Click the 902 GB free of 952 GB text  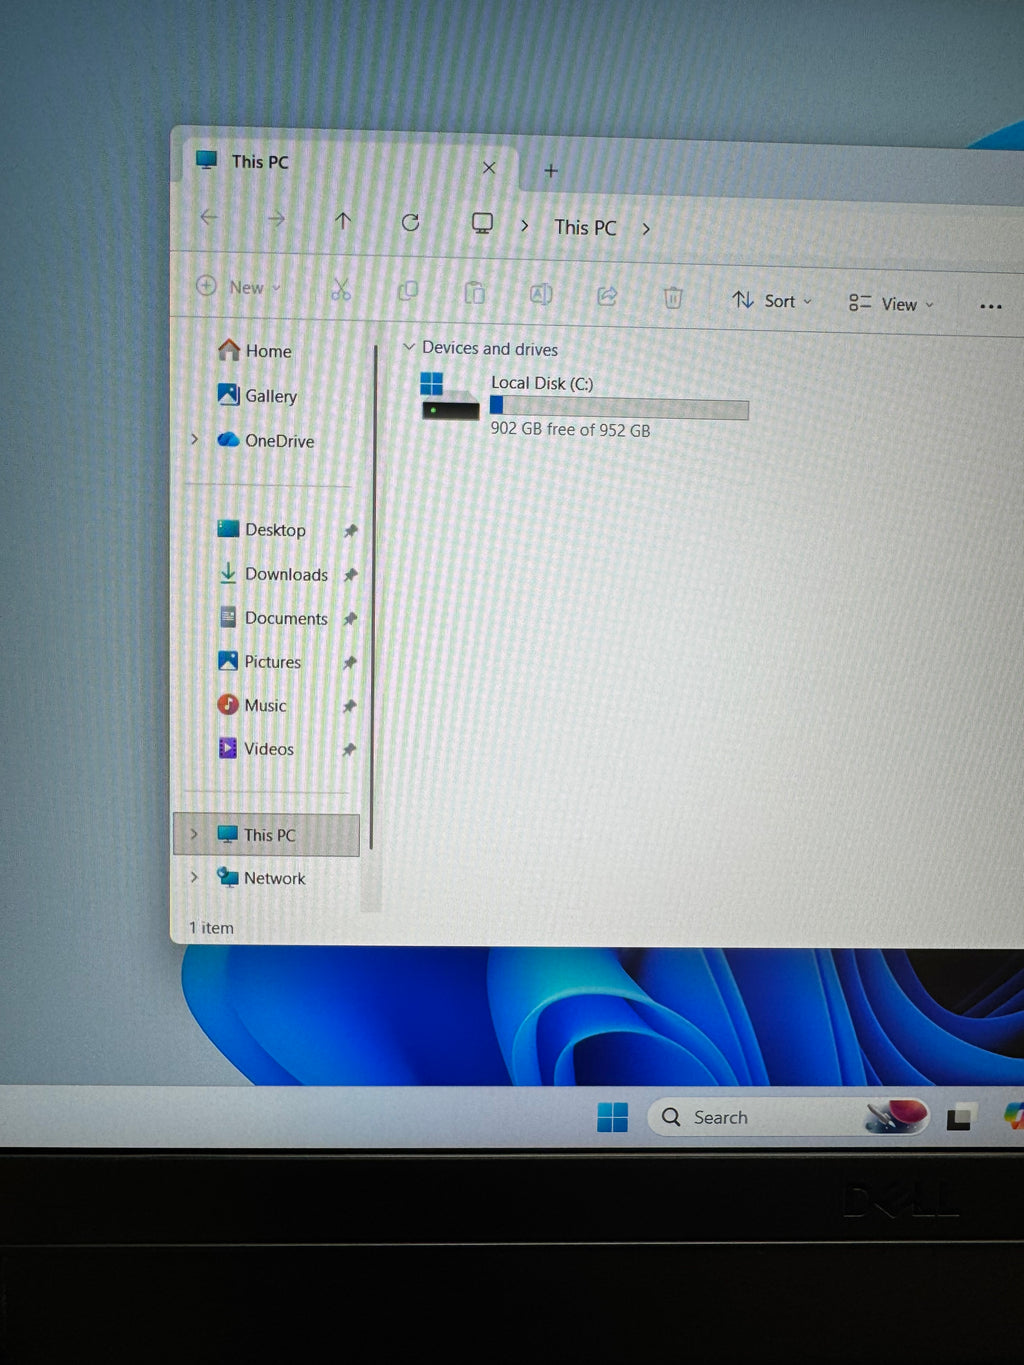coord(570,429)
